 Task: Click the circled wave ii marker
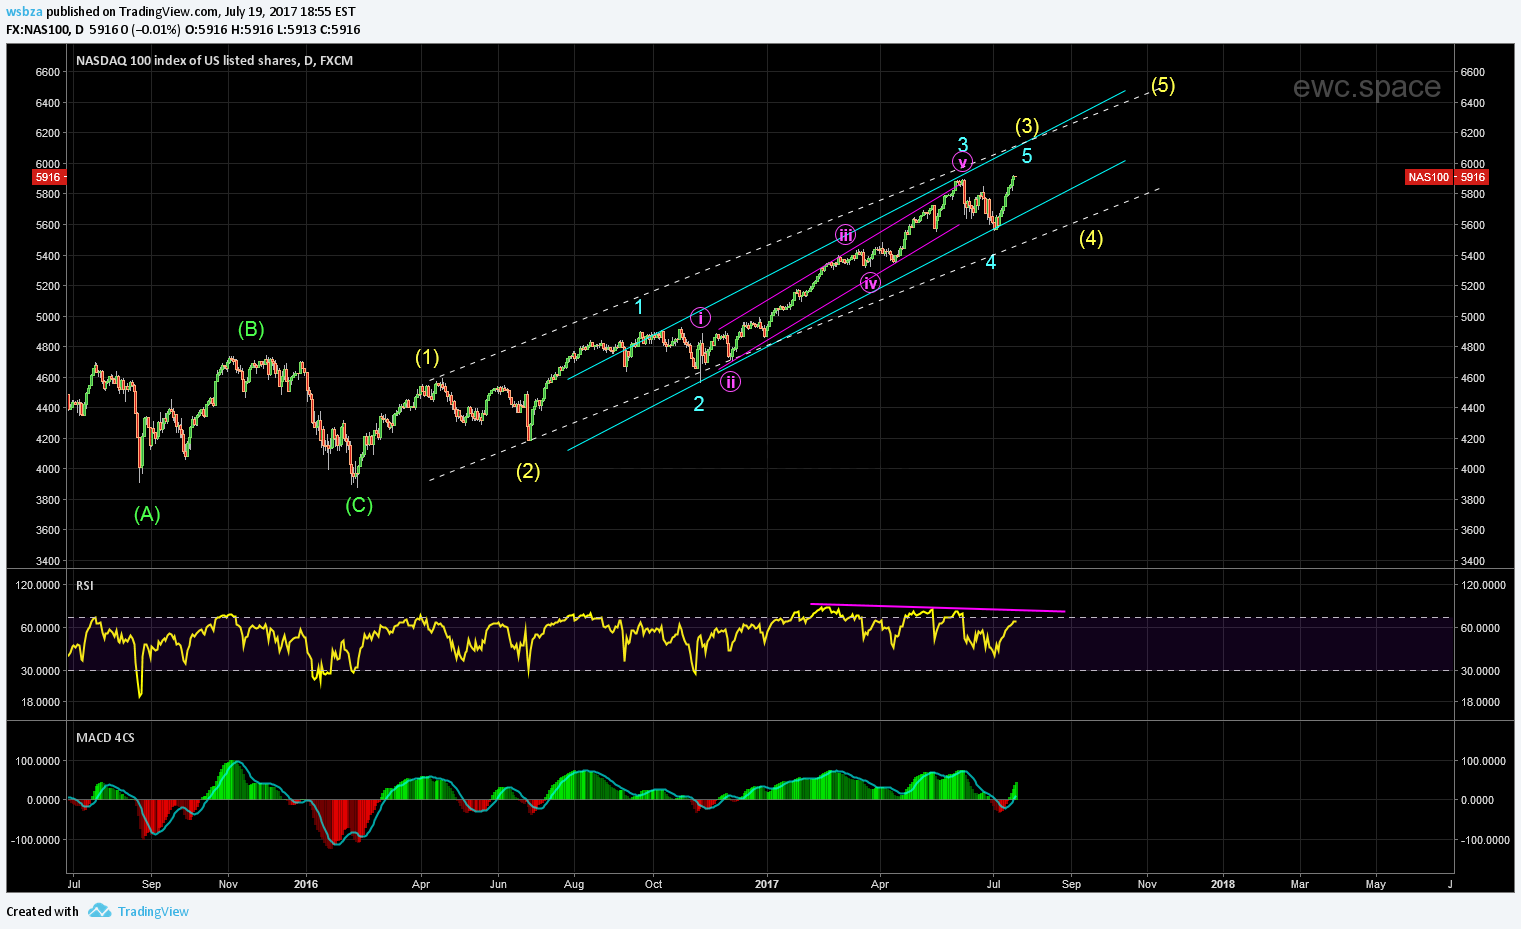731,381
